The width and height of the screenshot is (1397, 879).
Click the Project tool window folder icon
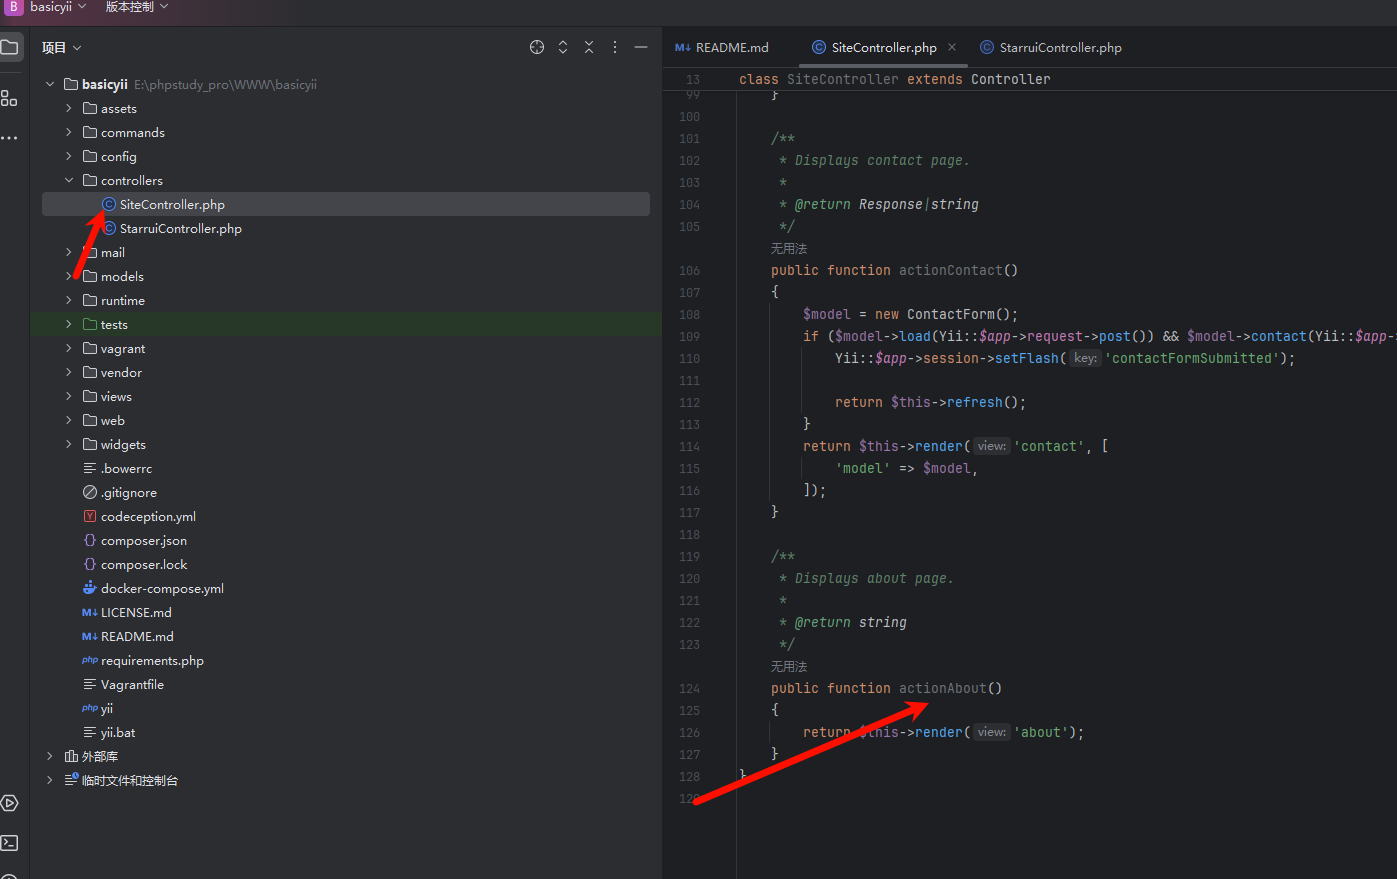click(10, 47)
